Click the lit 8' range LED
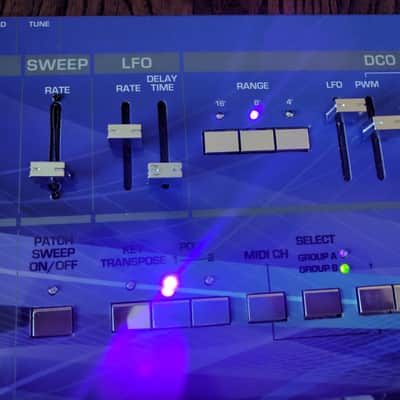Image resolution: width=400 pixels, height=400 pixels. tap(254, 115)
